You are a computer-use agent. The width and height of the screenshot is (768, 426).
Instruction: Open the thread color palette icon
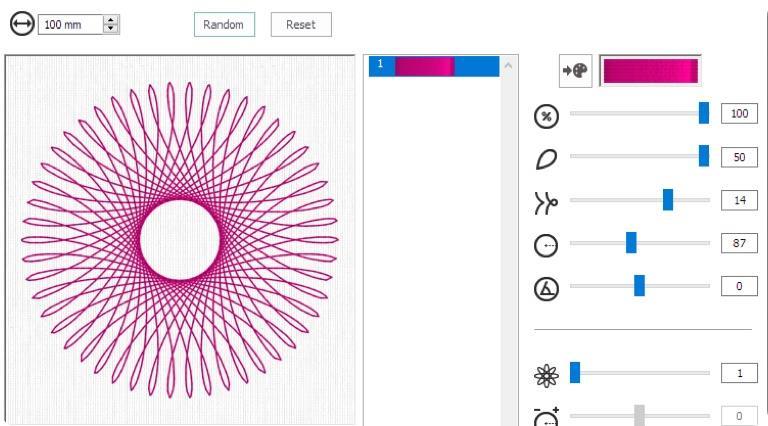574,71
